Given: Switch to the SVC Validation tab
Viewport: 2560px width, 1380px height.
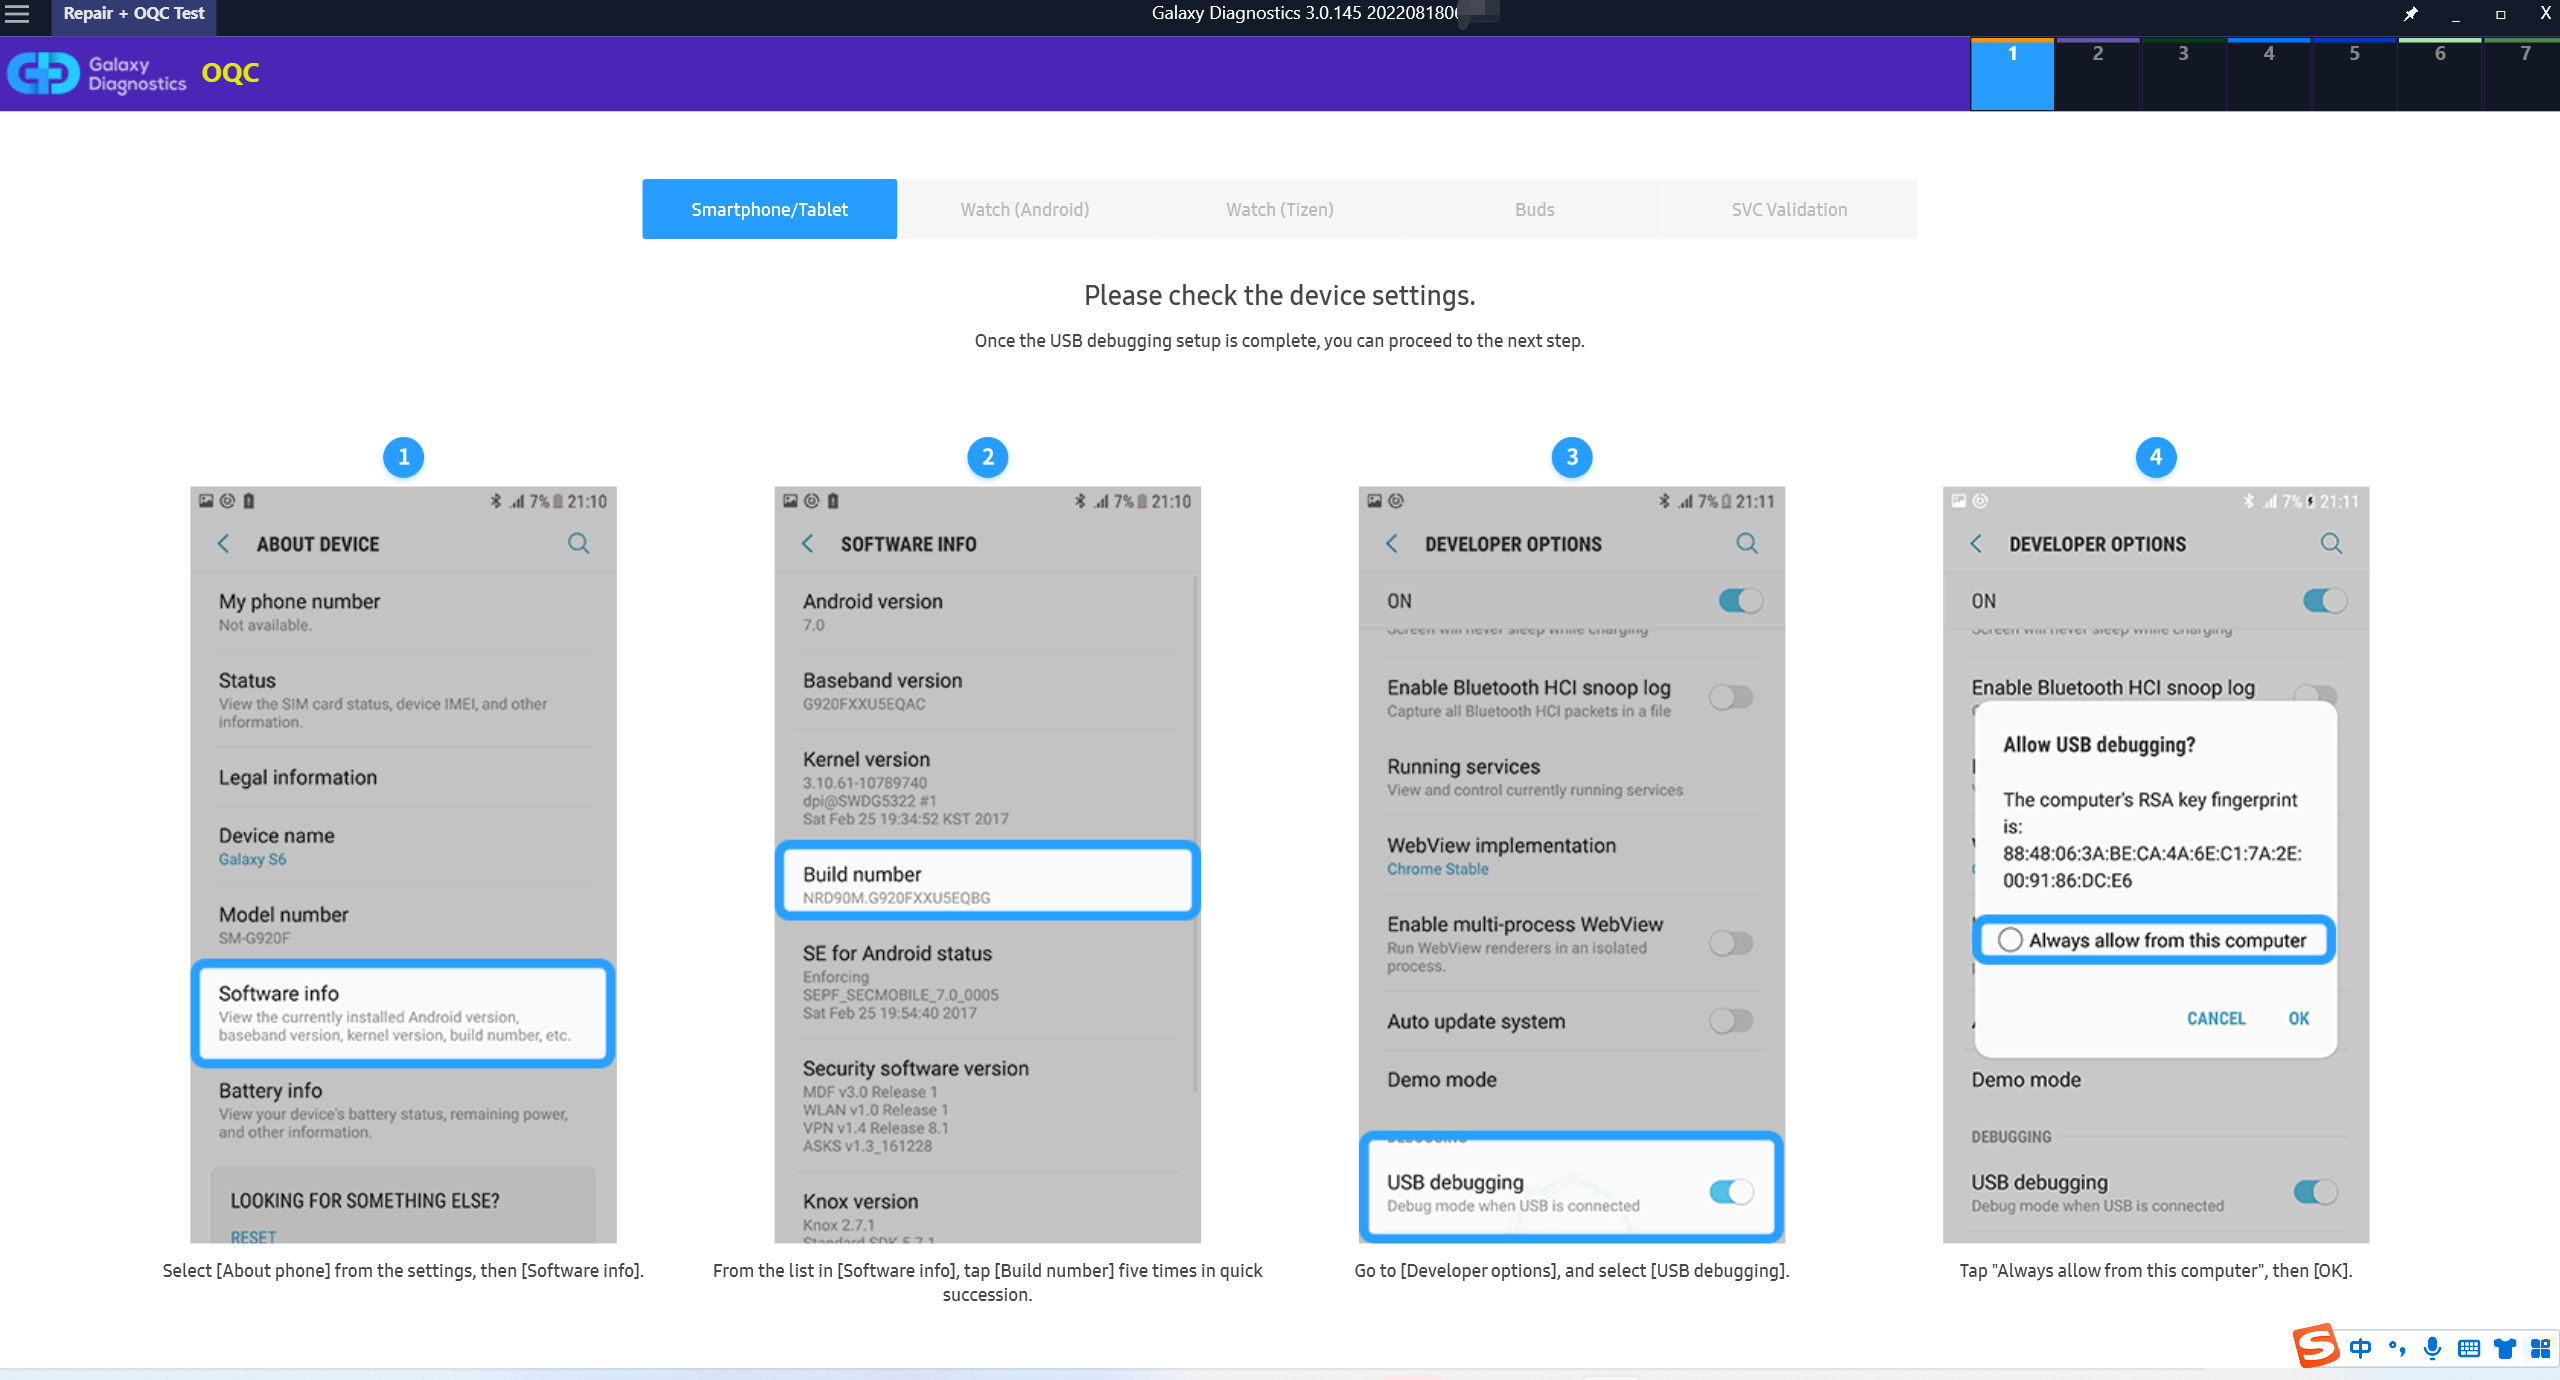Looking at the screenshot, I should (1789, 209).
